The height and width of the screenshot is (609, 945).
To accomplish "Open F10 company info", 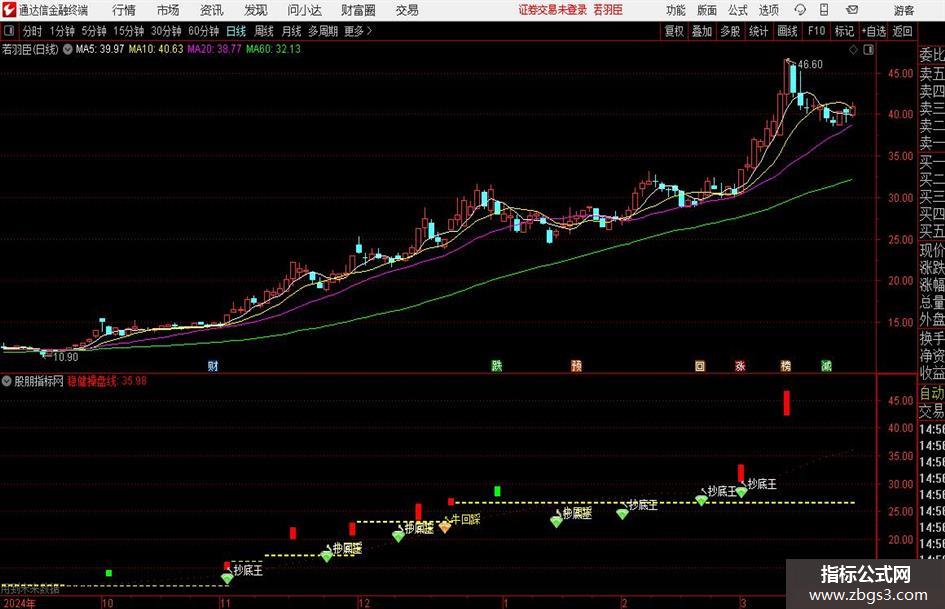I will [817, 31].
